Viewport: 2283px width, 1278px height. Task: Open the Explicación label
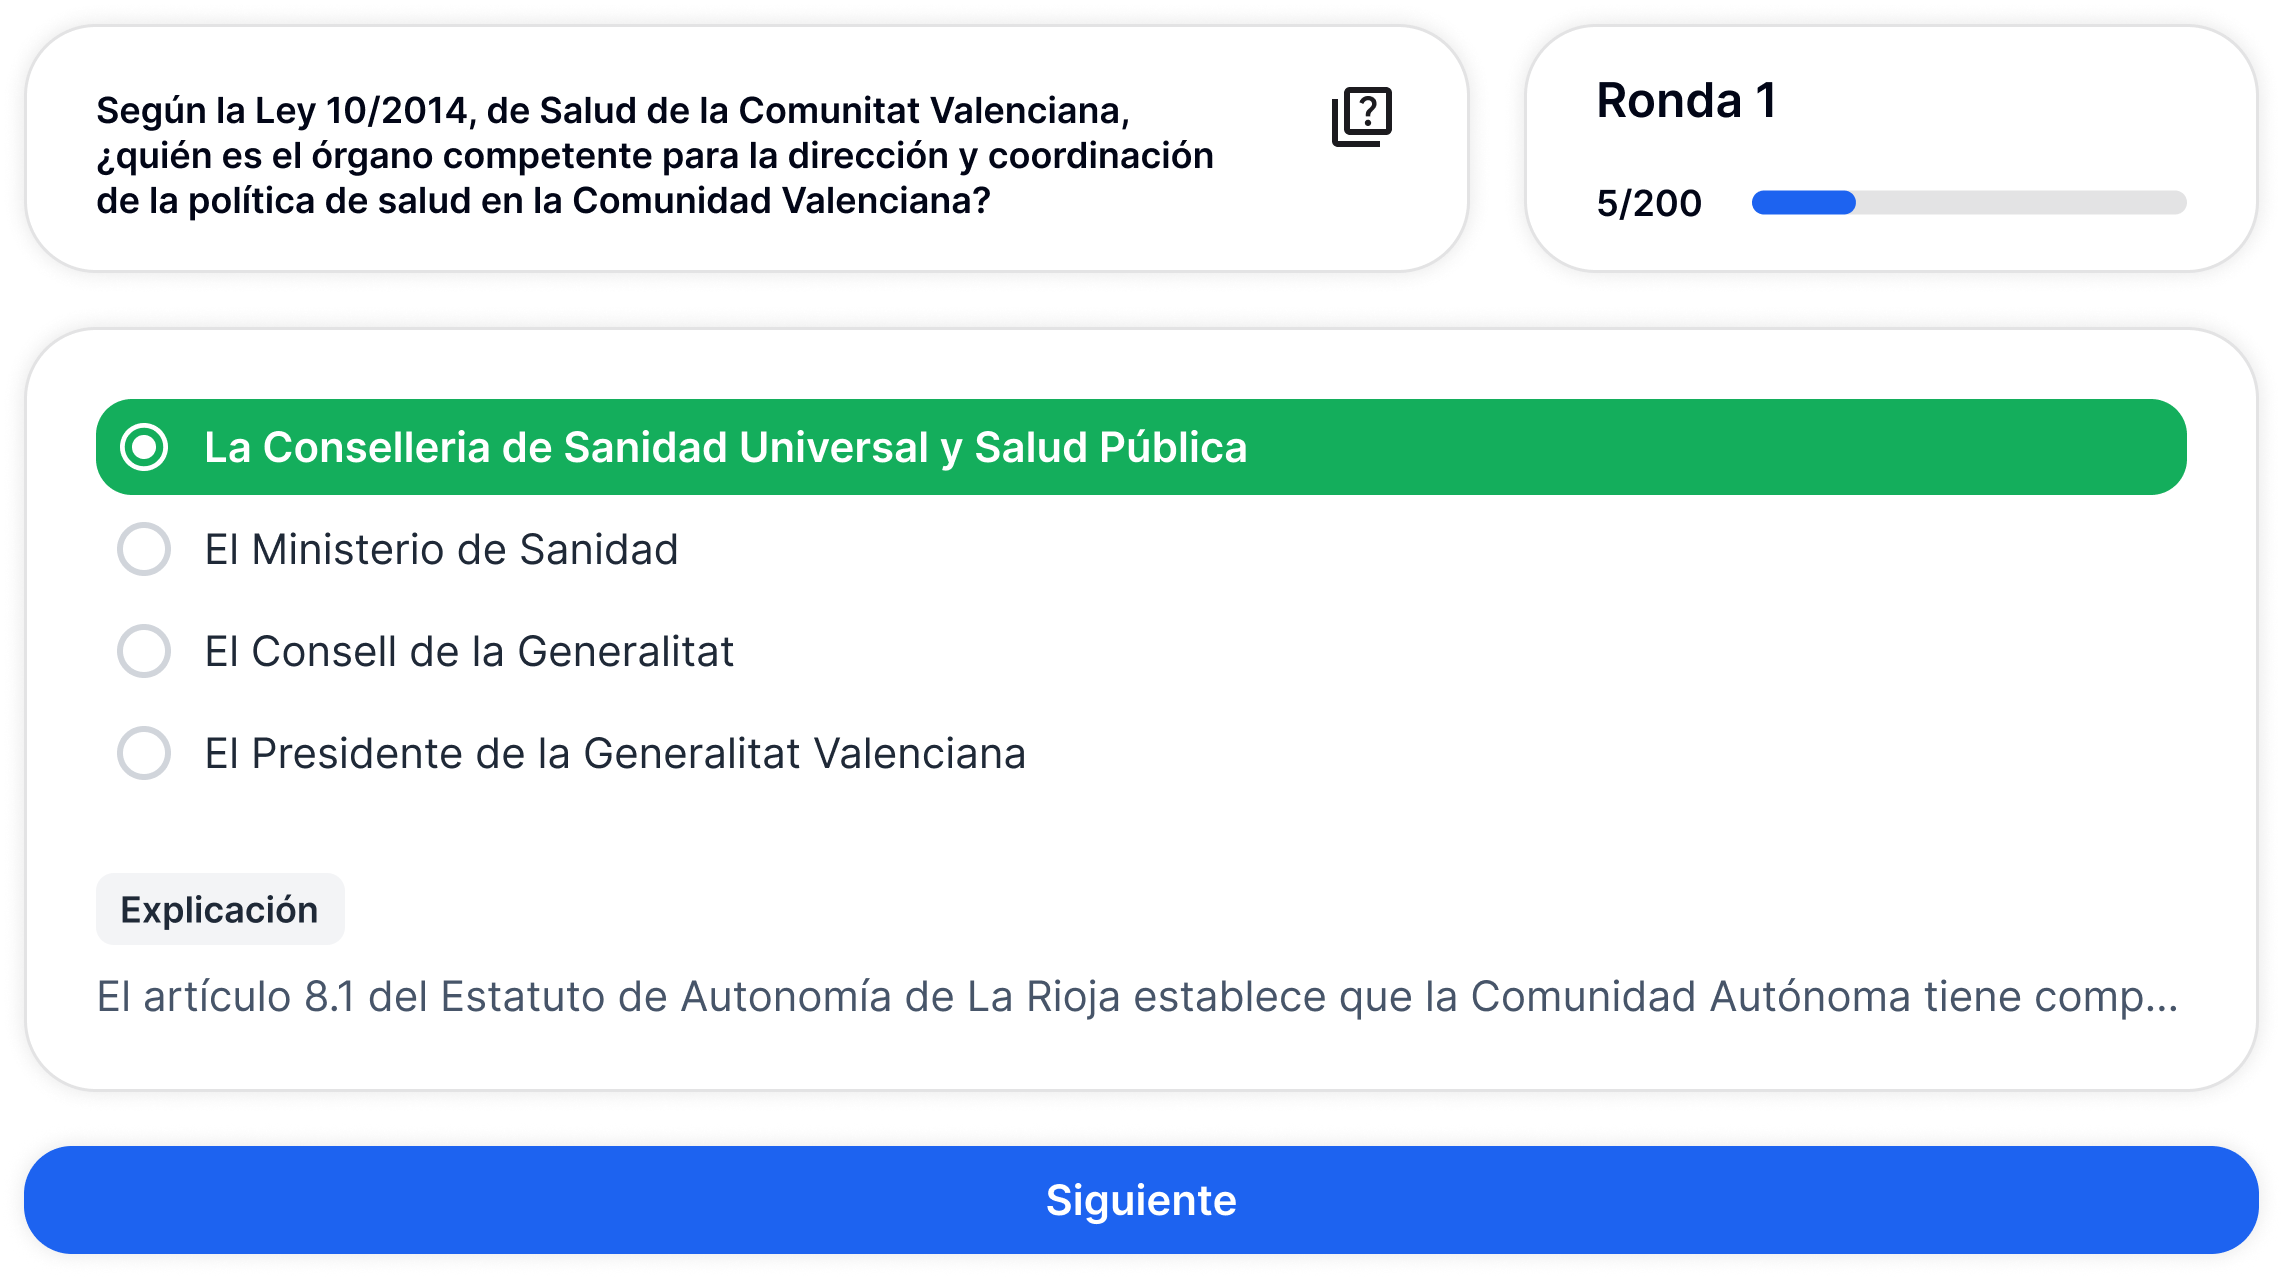click(220, 910)
